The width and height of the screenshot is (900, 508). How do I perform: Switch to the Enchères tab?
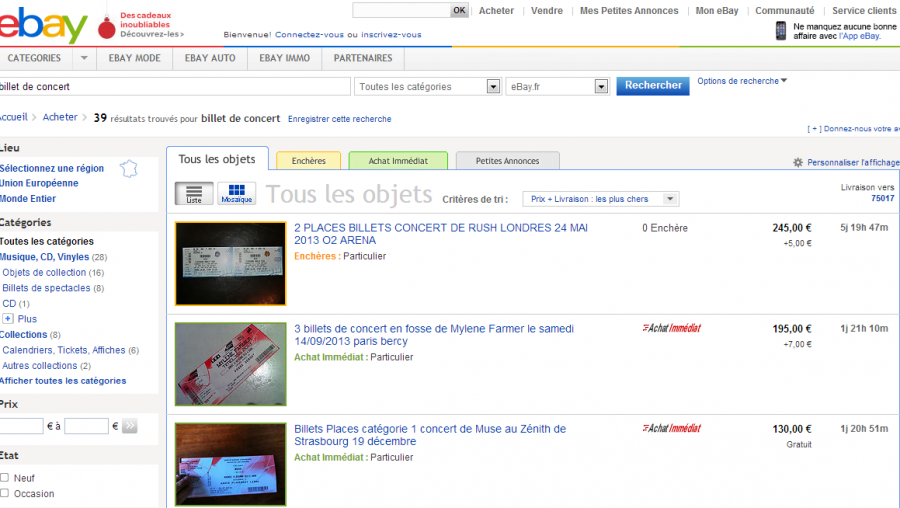(x=308, y=161)
